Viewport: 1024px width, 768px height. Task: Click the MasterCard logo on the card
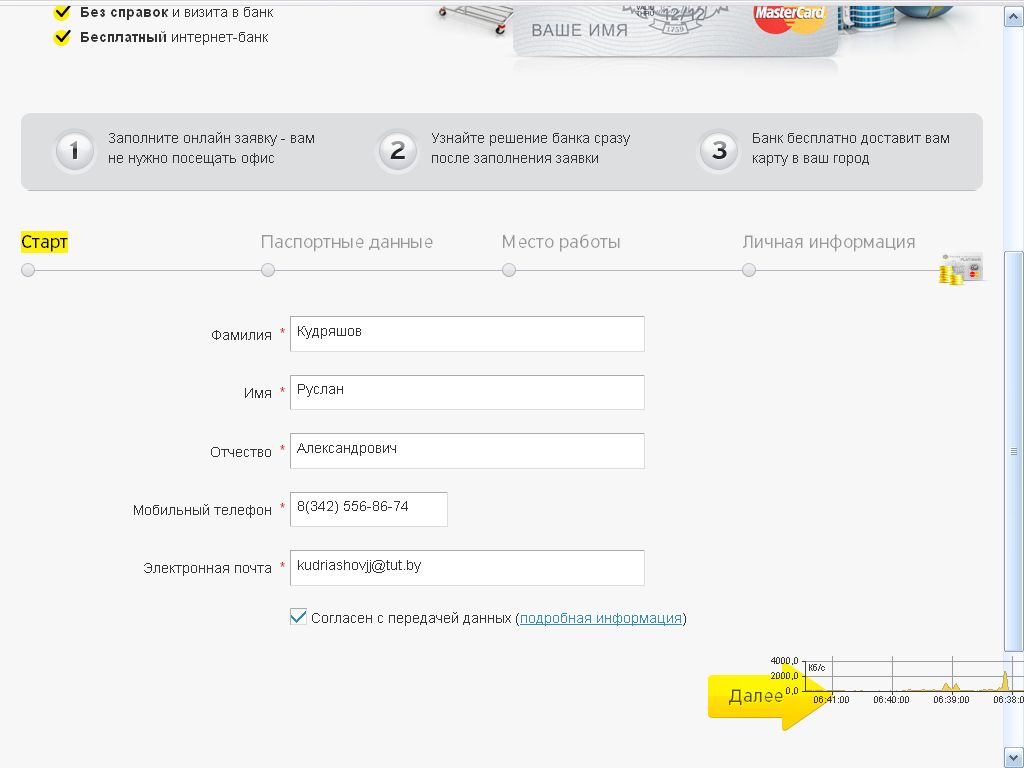click(789, 15)
